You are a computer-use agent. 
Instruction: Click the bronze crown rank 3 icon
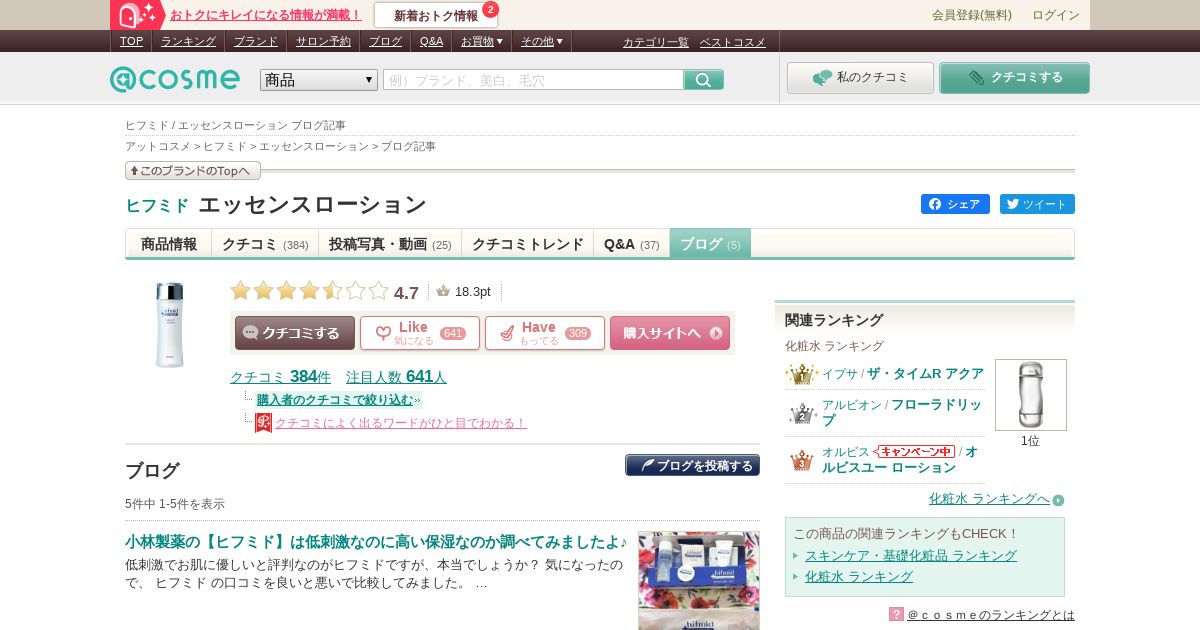802,460
